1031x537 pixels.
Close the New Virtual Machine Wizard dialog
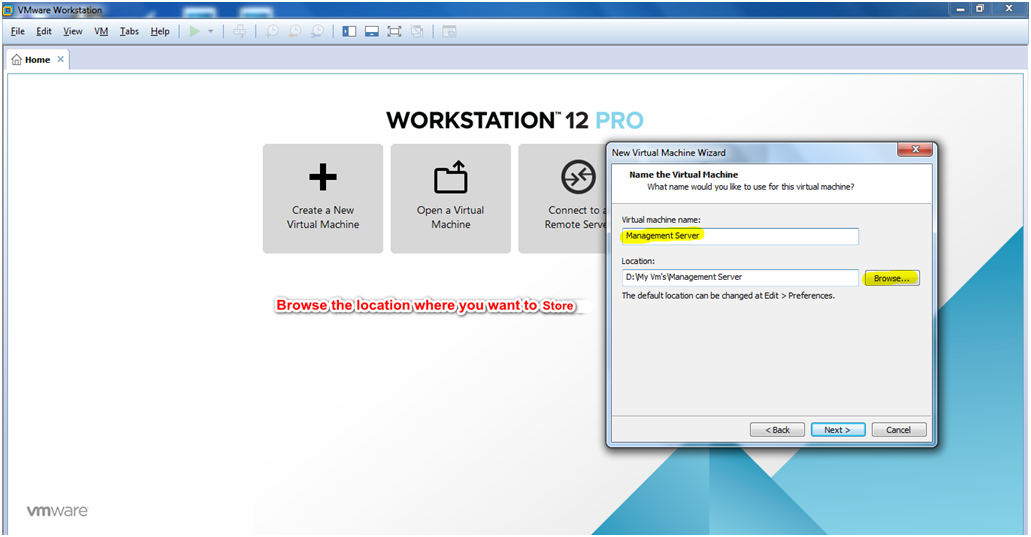(x=915, y=150)
